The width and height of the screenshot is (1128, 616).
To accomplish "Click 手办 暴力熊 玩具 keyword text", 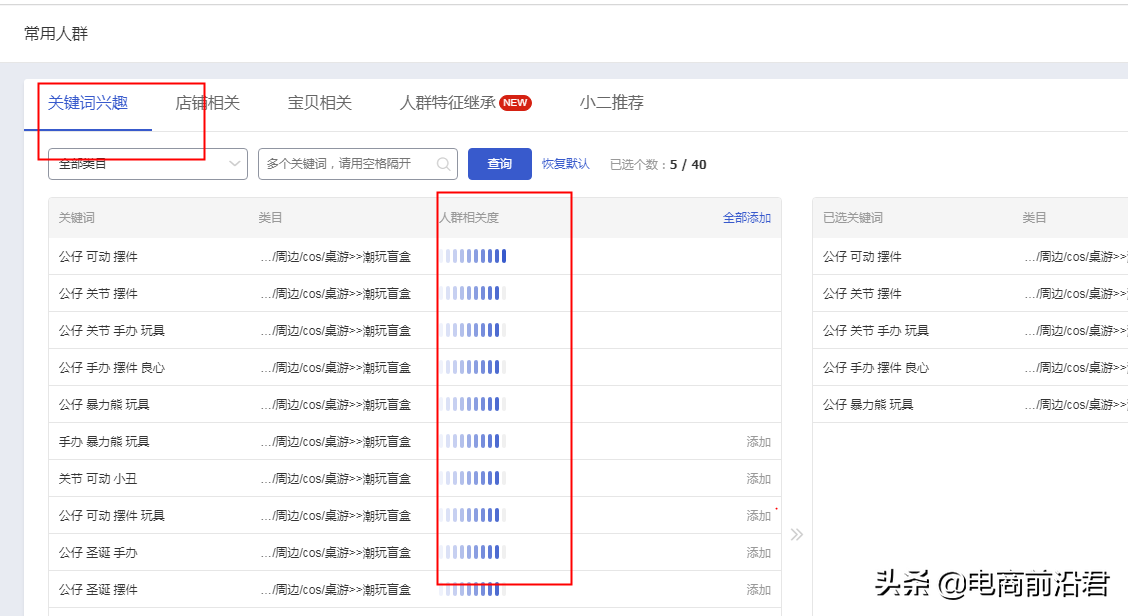I will point(104,442).
